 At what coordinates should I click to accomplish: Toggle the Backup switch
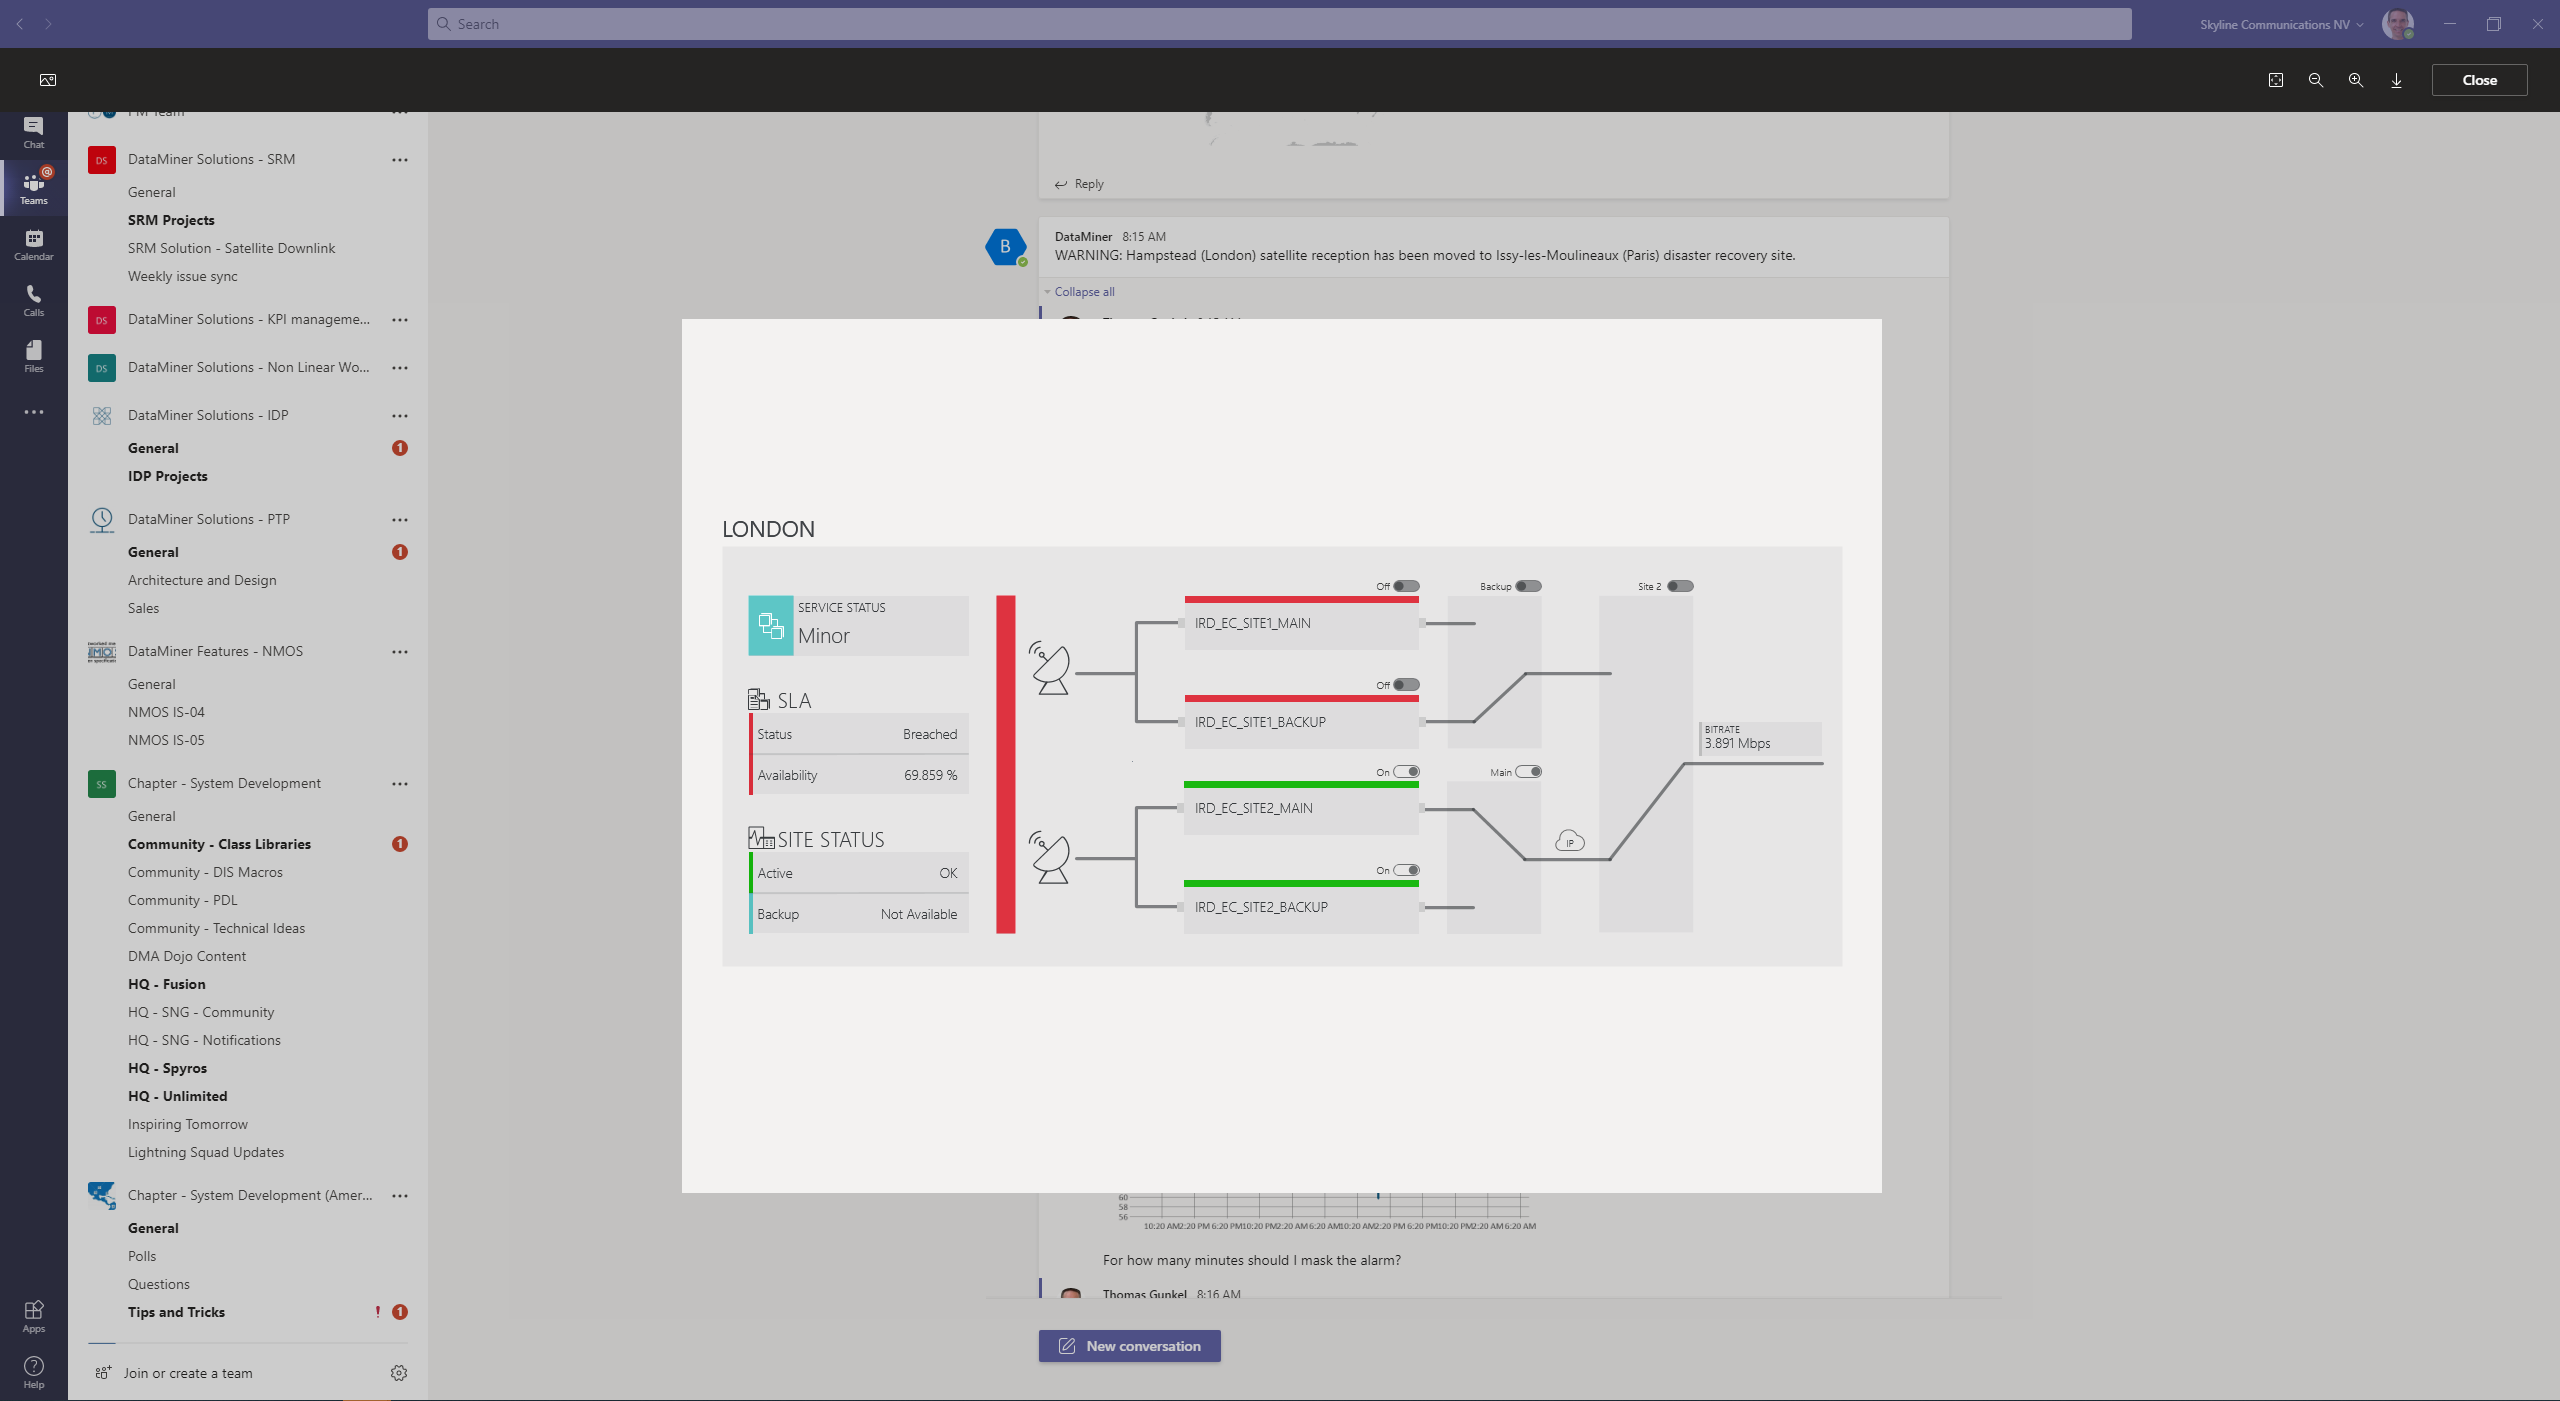[x=1528, y=586]
